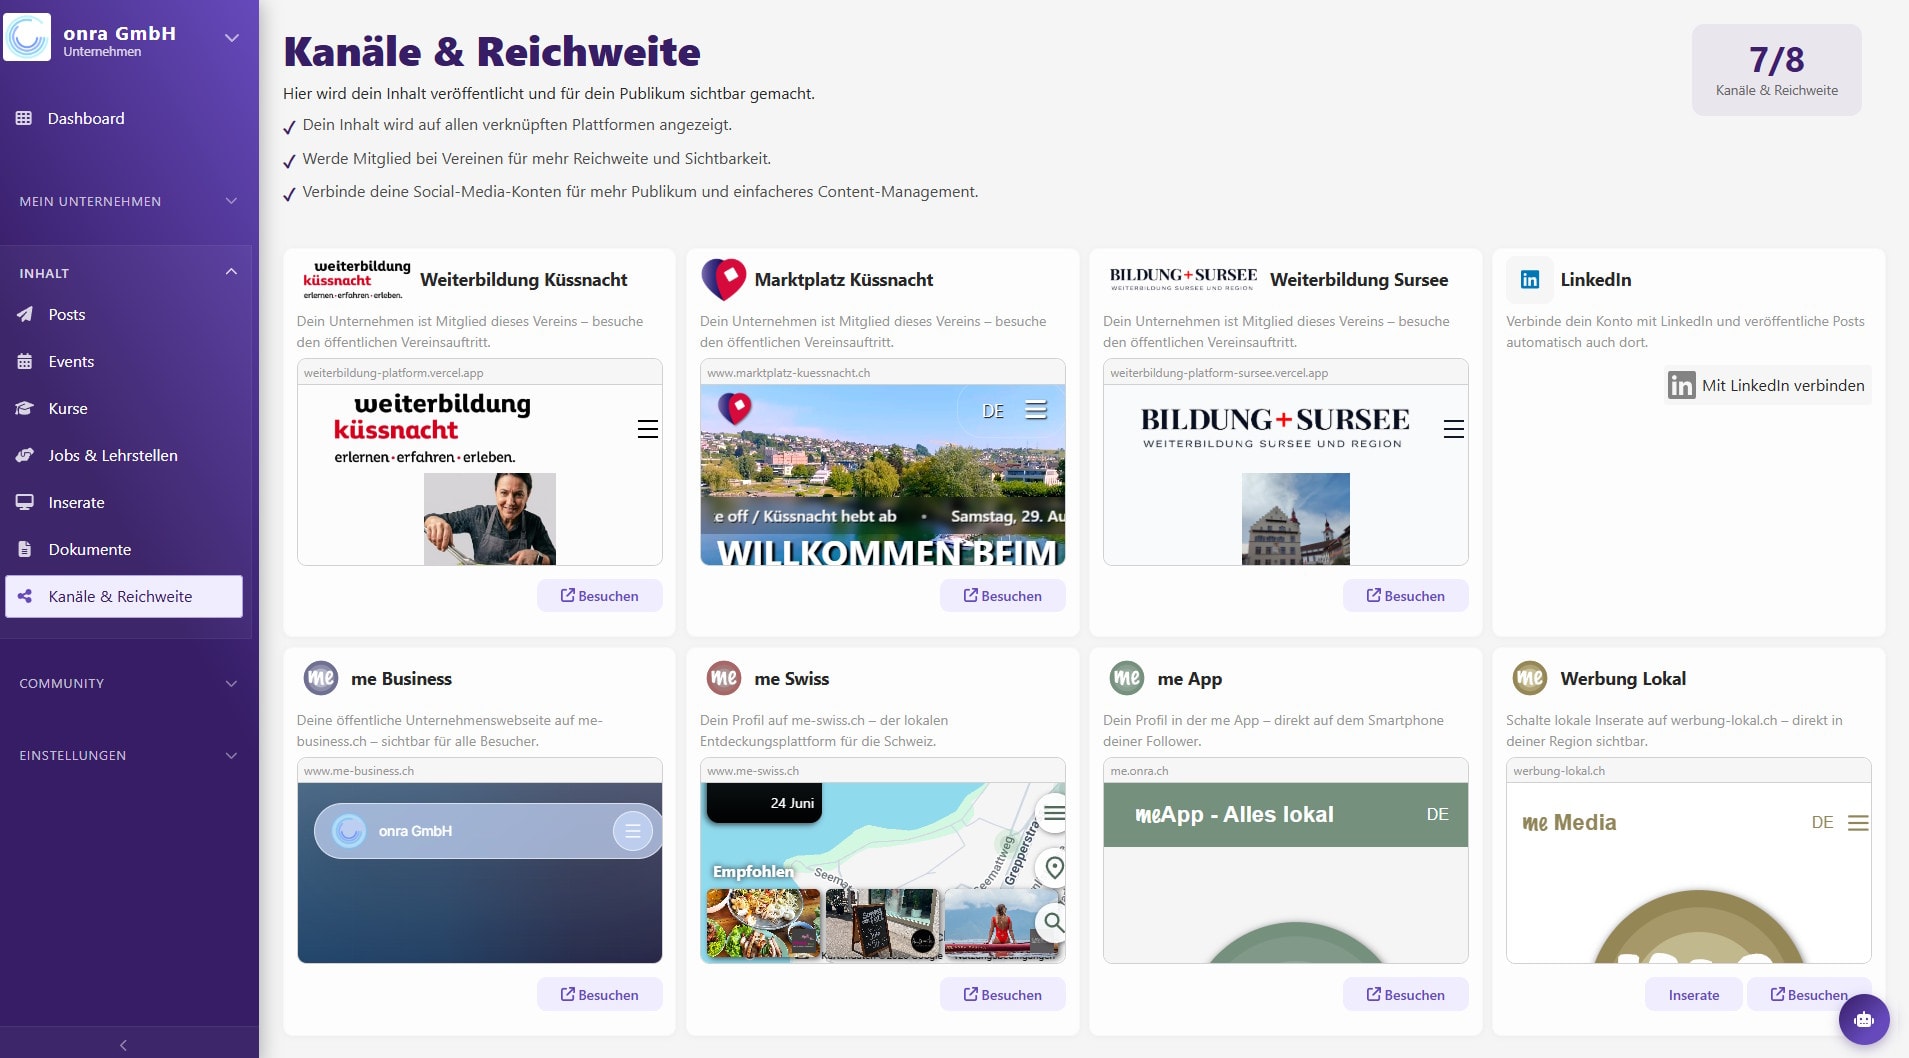Click the Dashboard grid icon
1909x1058 pixels.
coord(24,118)
